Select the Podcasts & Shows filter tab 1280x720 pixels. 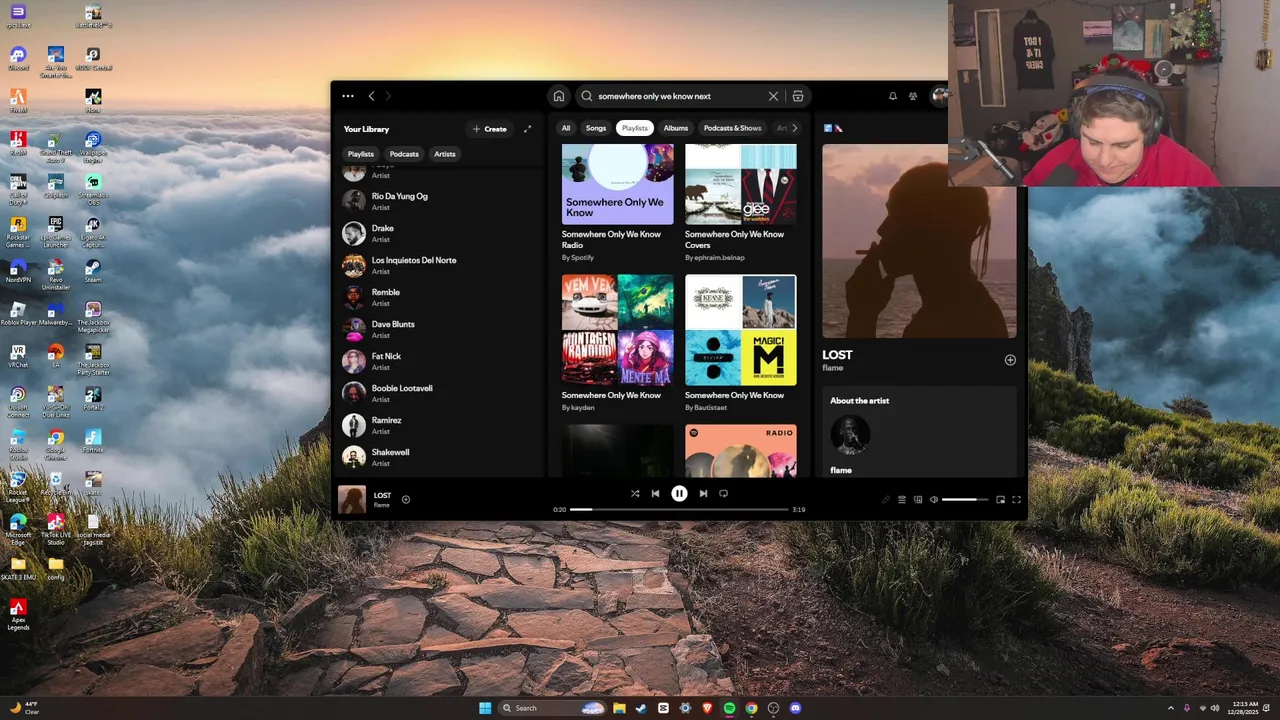tap(732, 128)
